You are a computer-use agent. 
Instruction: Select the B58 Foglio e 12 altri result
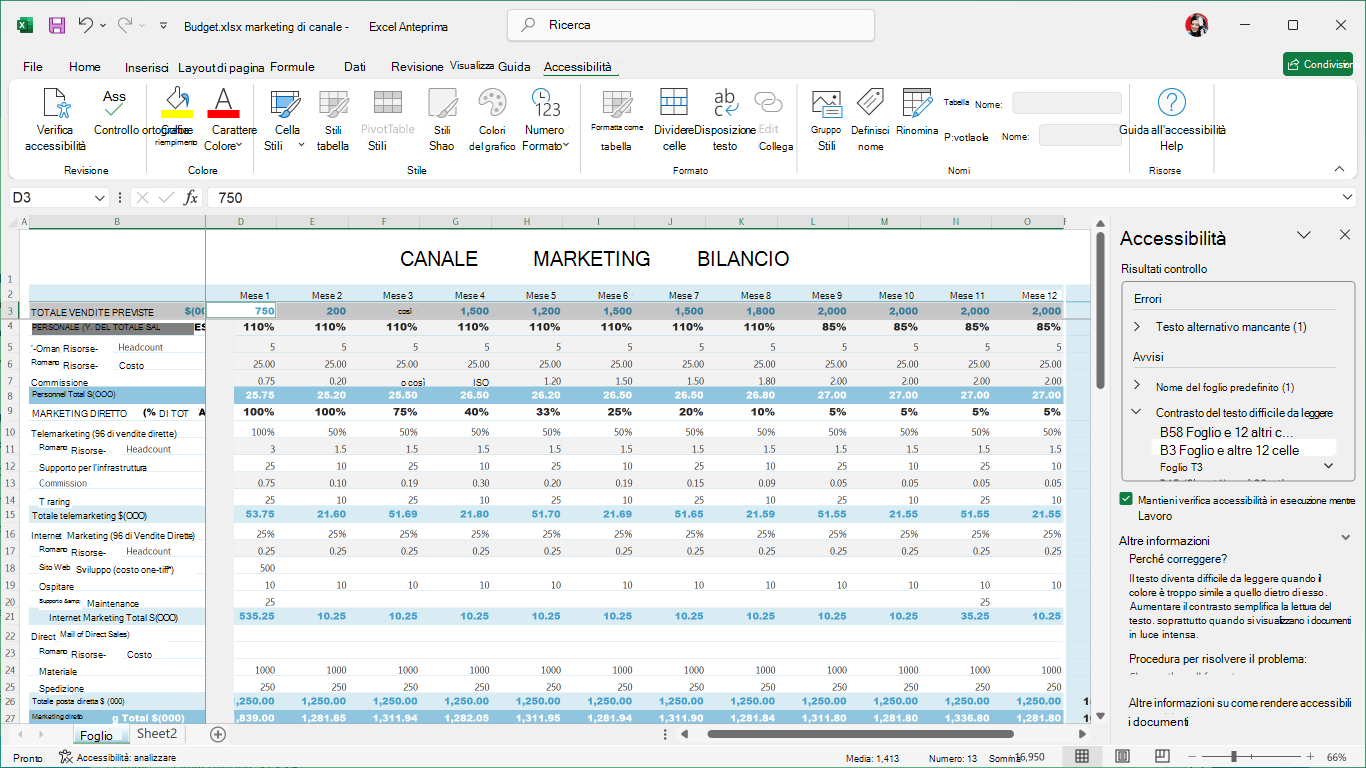click(x=1226, y=432)
